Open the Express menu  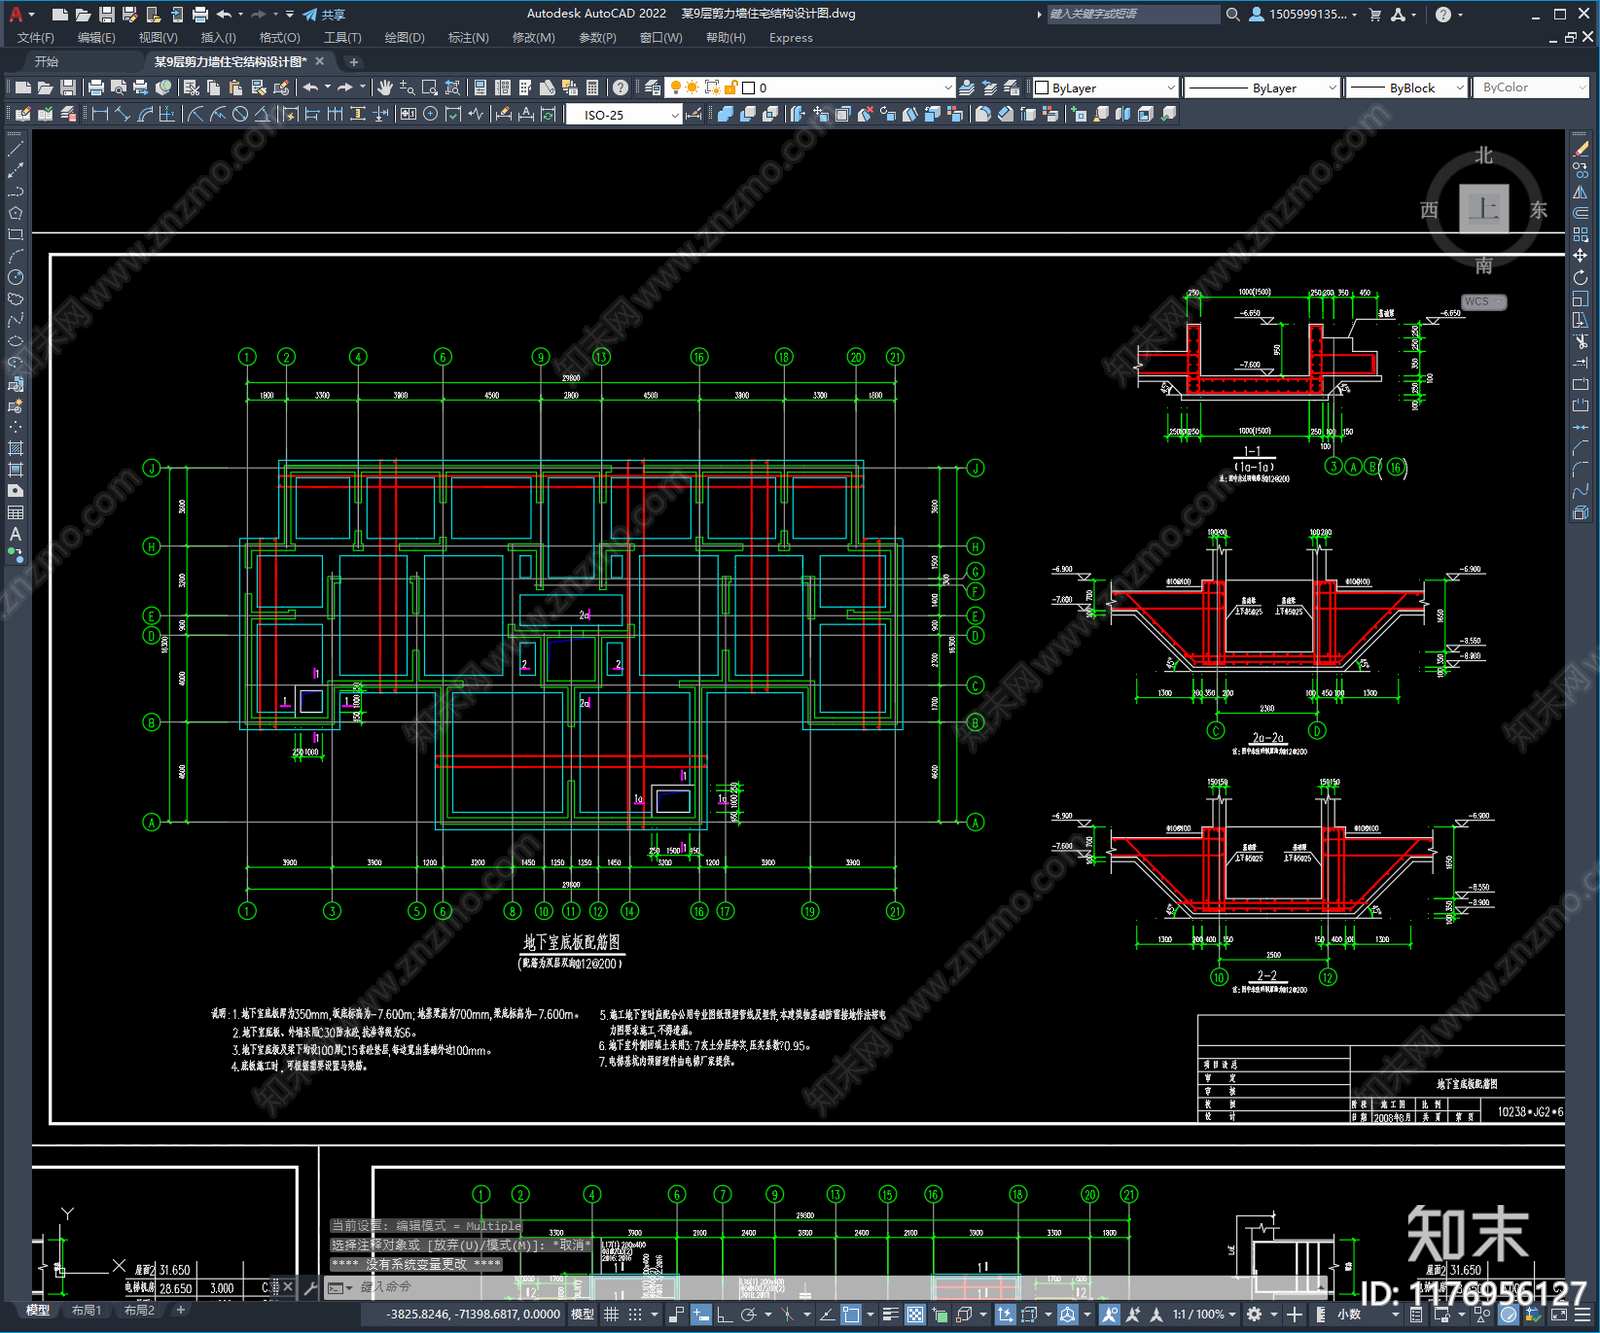791,38
